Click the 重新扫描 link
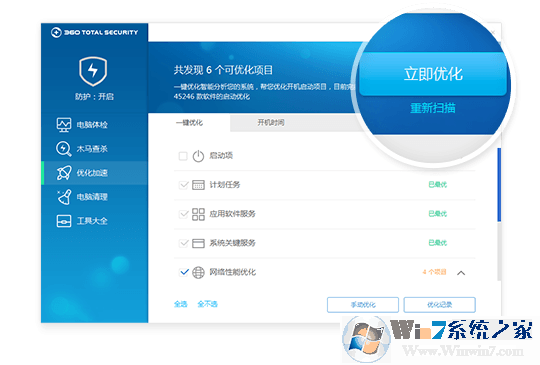Viewport: 540px width, 365px height. tap(433, 108)
